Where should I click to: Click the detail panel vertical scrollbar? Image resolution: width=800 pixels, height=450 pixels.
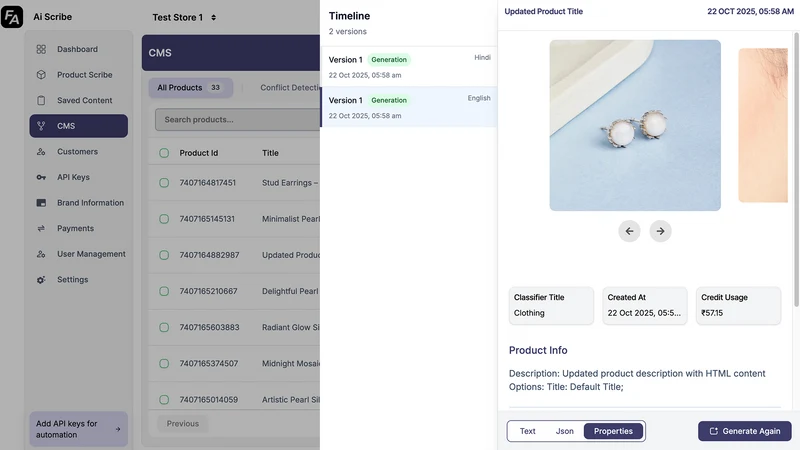pos(796,169)
